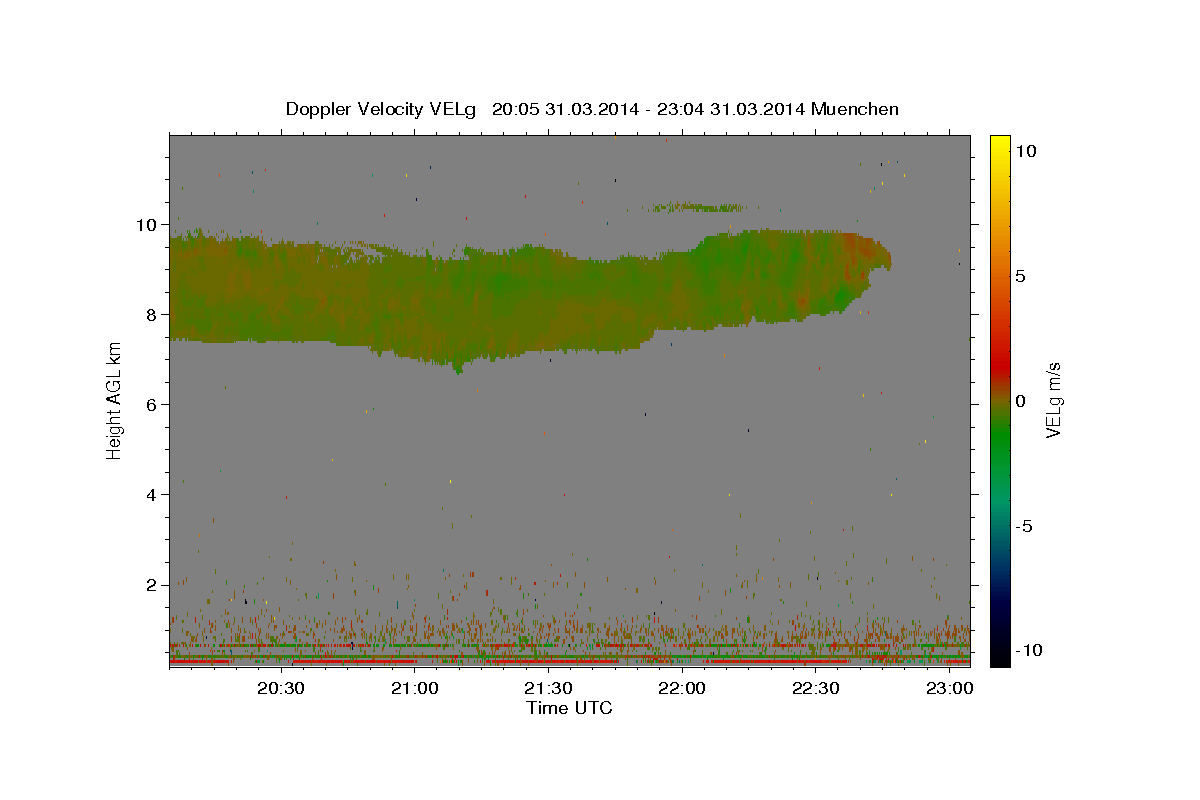Screen dimensions: 1200x800
Task: Click the red ground clutter band at bottom
Action: 569,662
